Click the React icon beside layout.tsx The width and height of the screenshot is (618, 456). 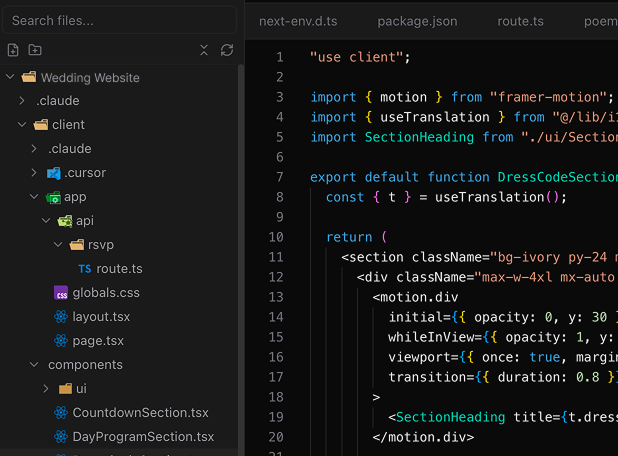click(x=61, y=317)
